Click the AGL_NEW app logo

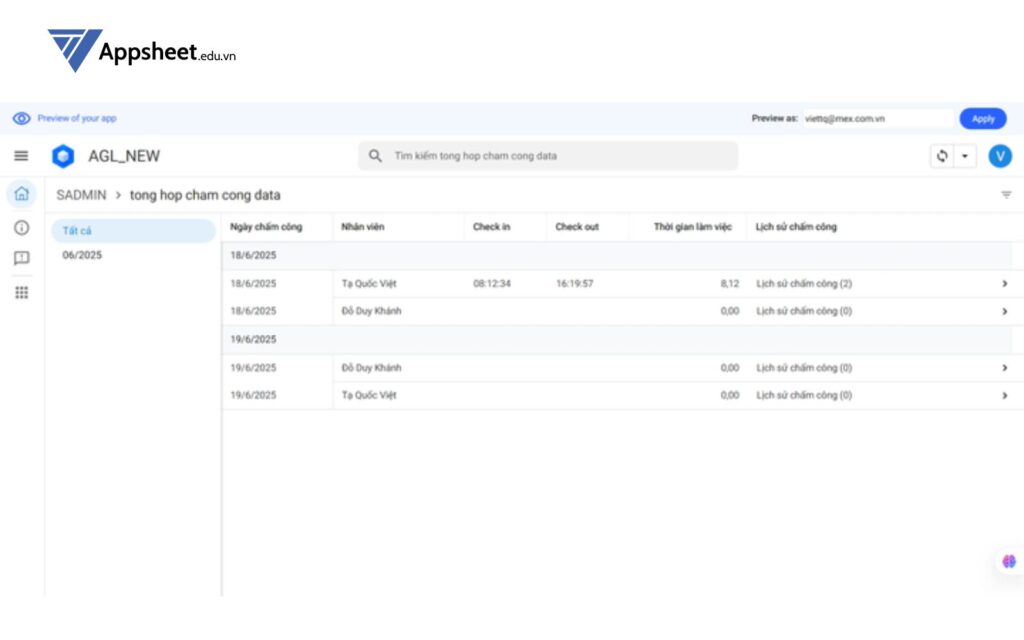pos(63,156)
